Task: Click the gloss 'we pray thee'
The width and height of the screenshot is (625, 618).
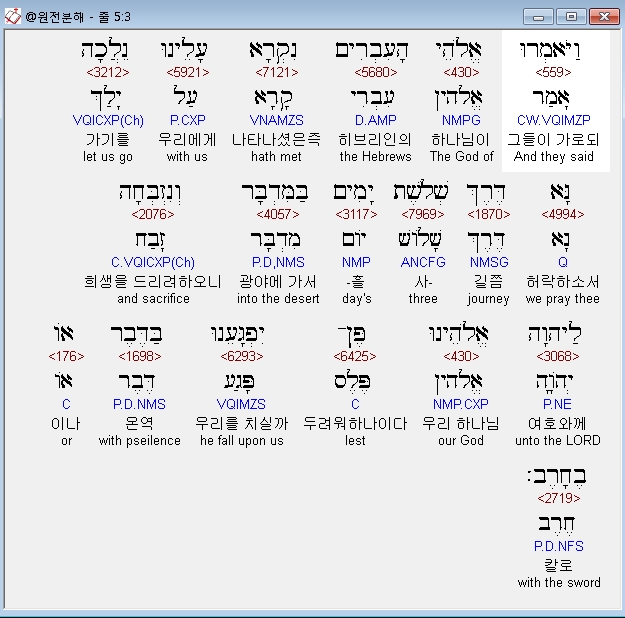Action: (562, 299)
